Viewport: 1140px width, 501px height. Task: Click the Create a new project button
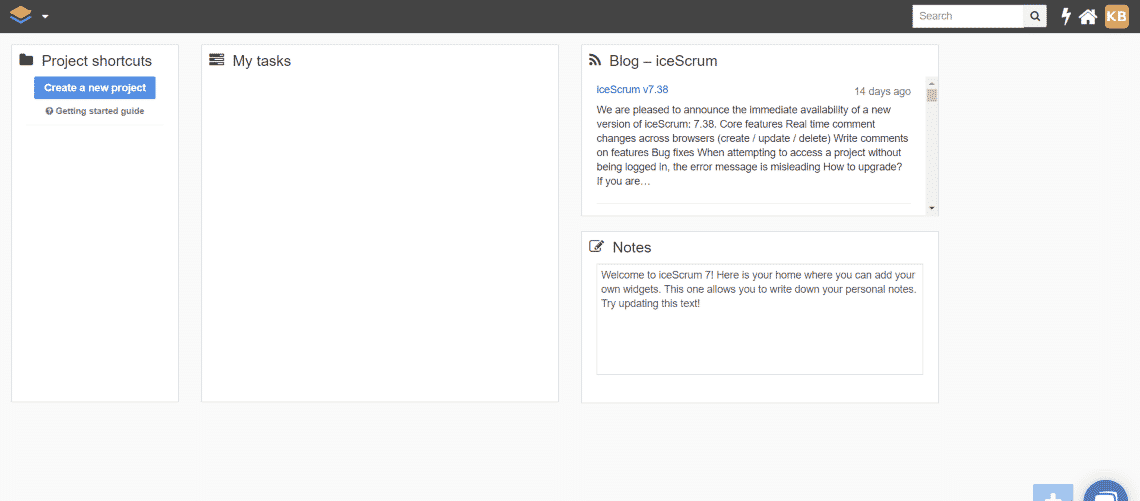click(x=95, y=87)
